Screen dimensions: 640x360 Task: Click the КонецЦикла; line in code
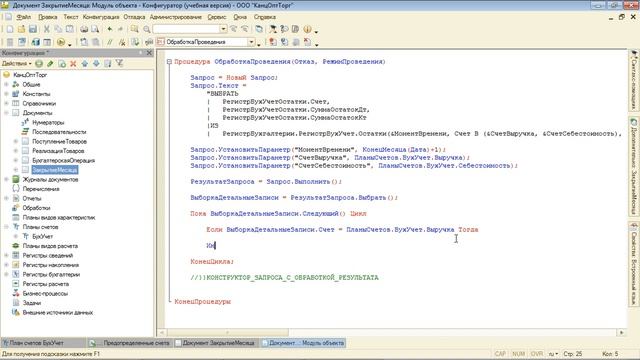coord(212,261)
